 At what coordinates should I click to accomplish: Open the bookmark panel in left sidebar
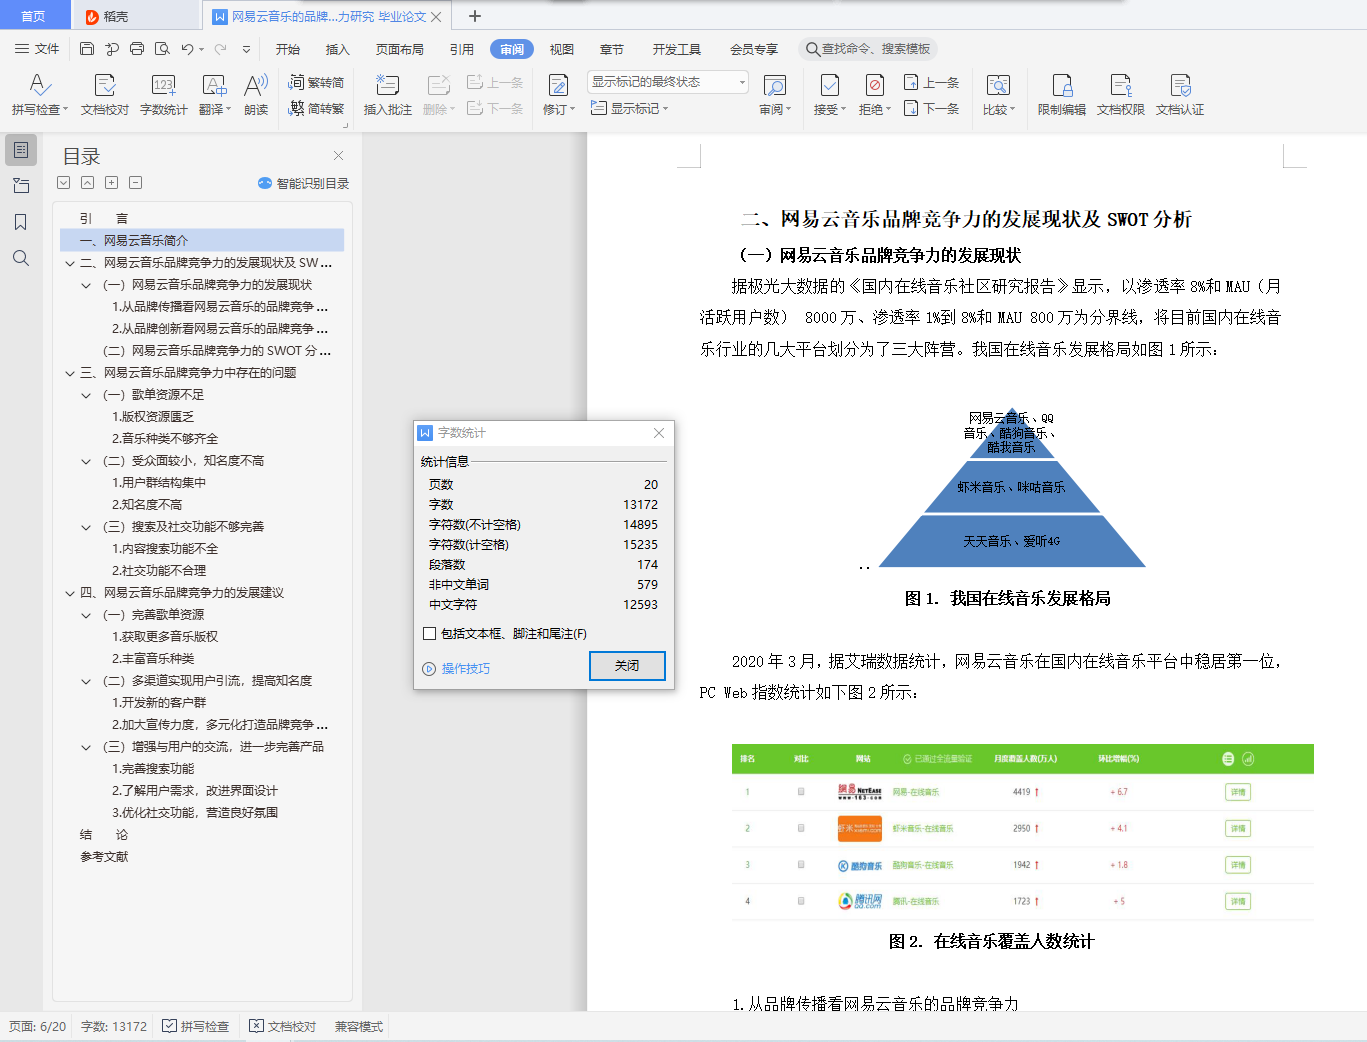(21, 222)
